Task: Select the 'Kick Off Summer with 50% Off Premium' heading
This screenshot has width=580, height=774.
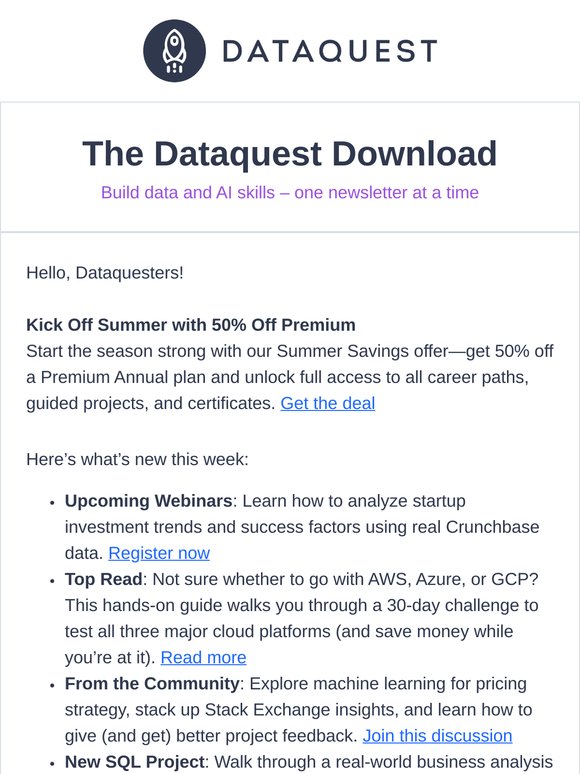Action: [191, 325]
